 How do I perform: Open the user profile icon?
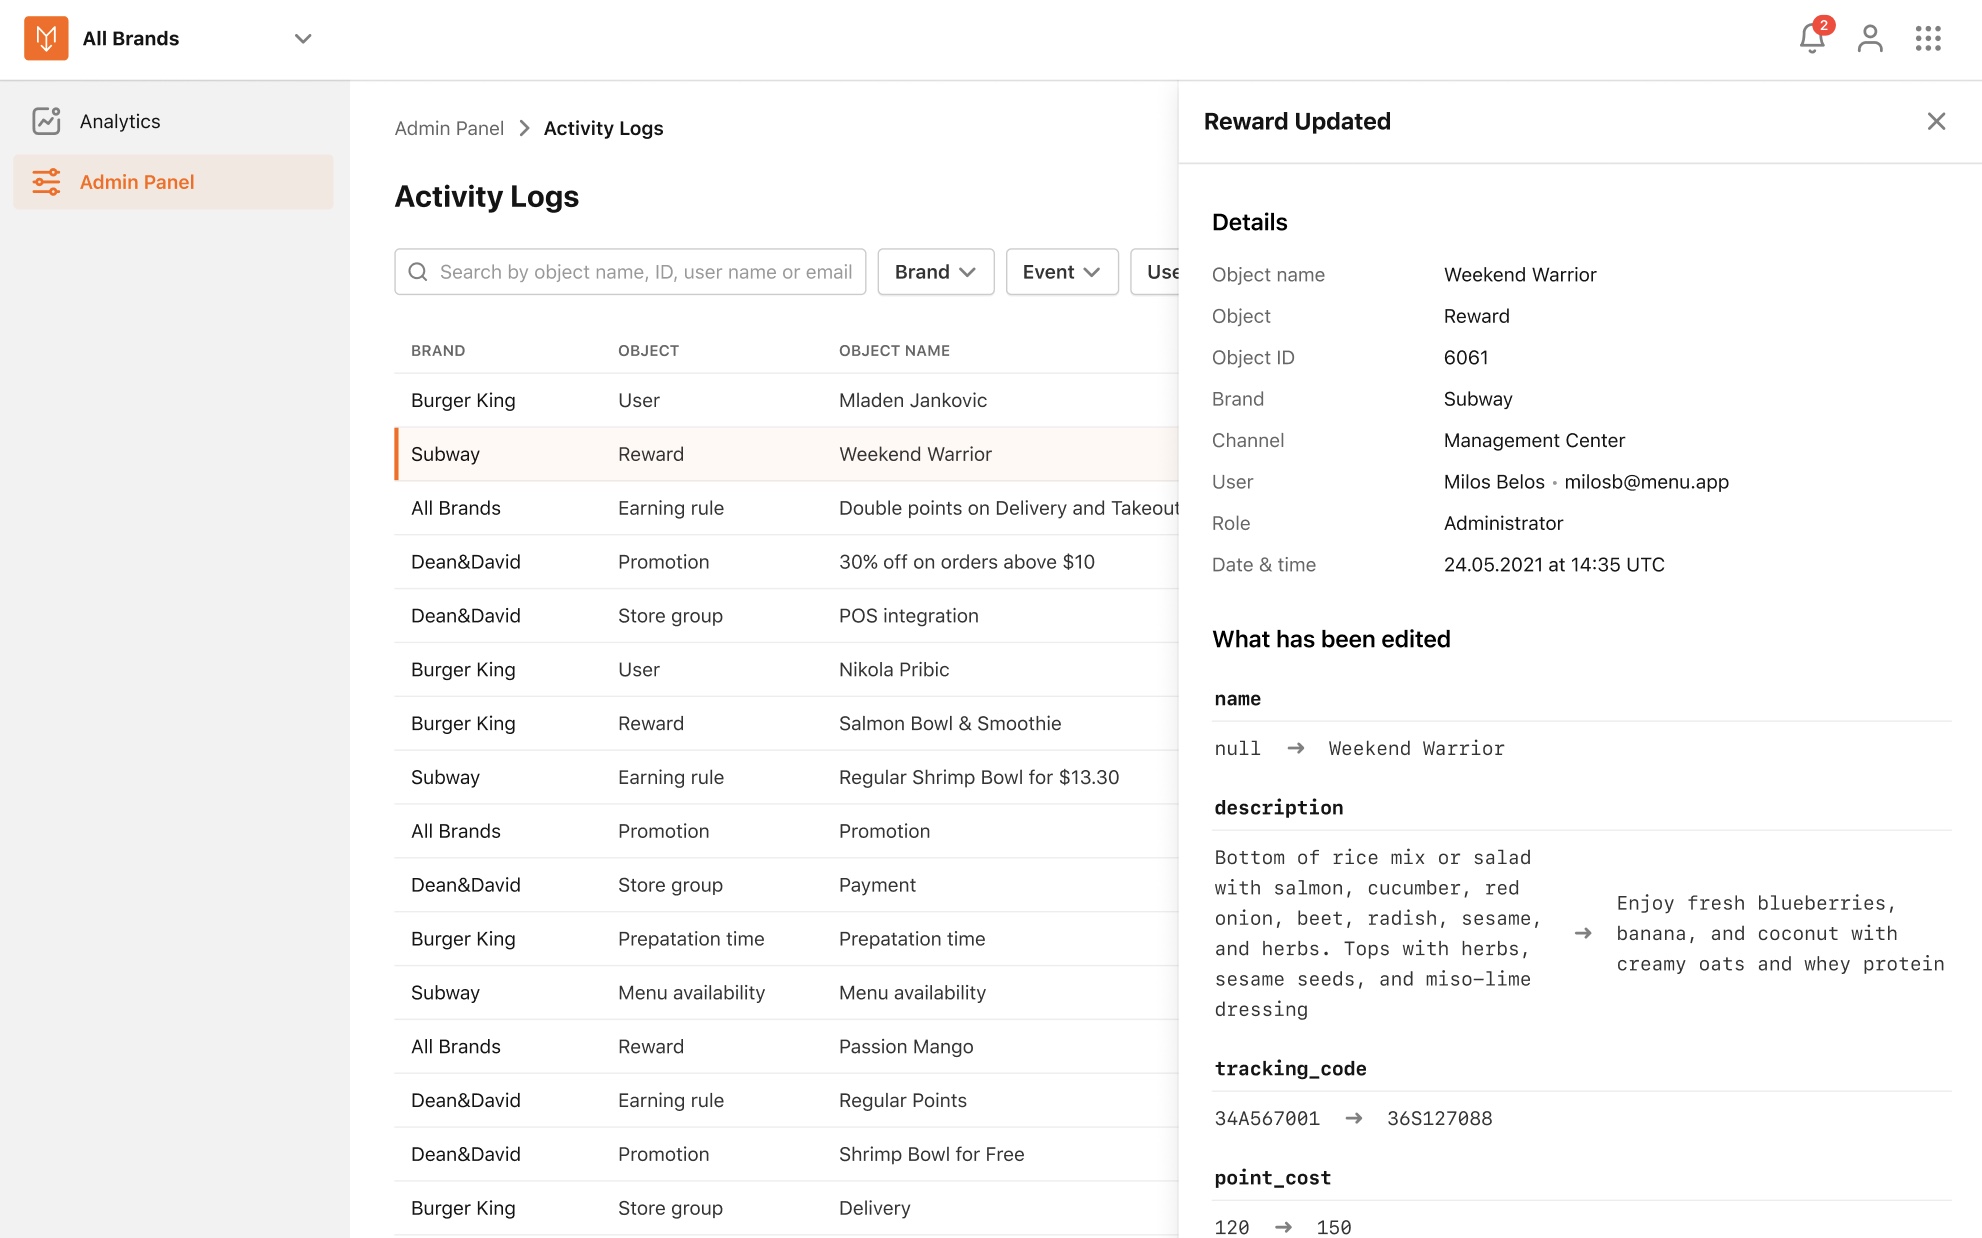pos(1870,38)
